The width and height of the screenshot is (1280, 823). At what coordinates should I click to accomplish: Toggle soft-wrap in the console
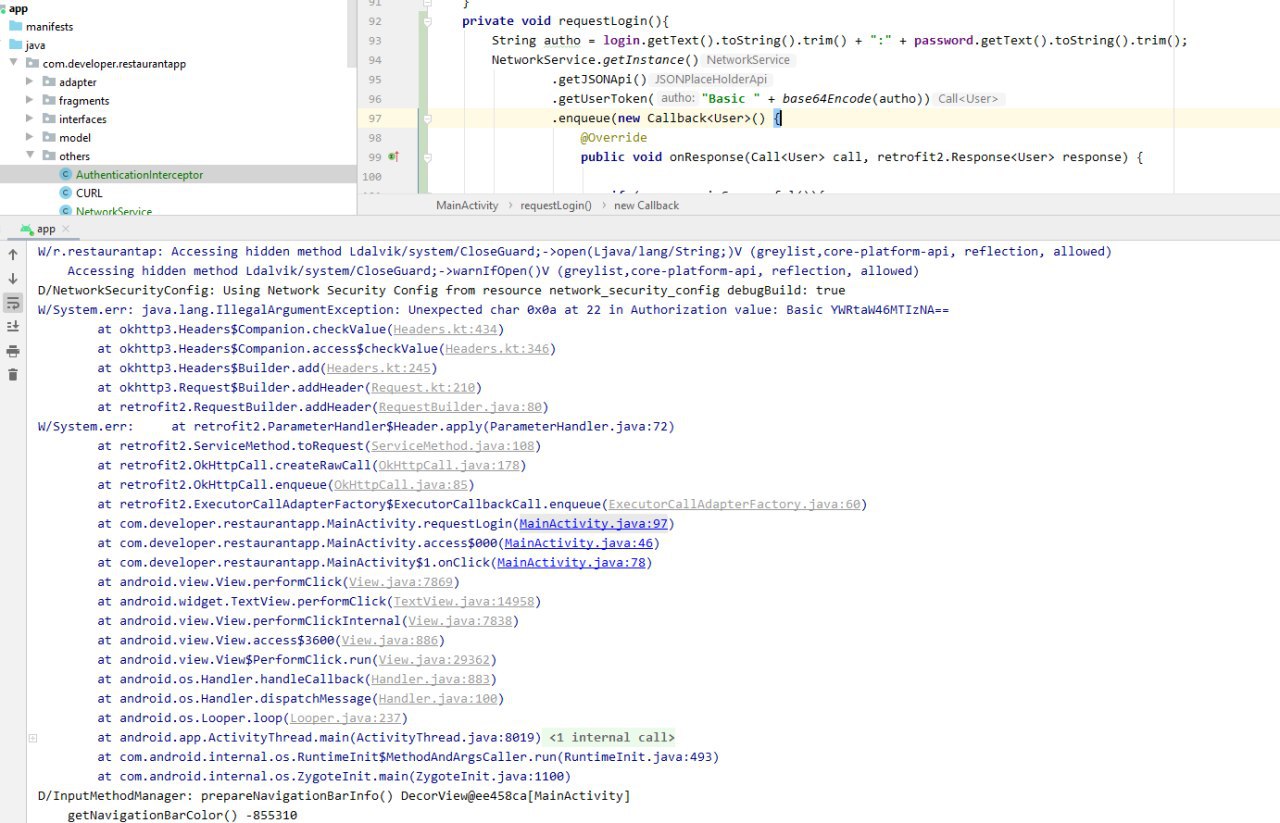pyautogui.click(x=13, y=303)
